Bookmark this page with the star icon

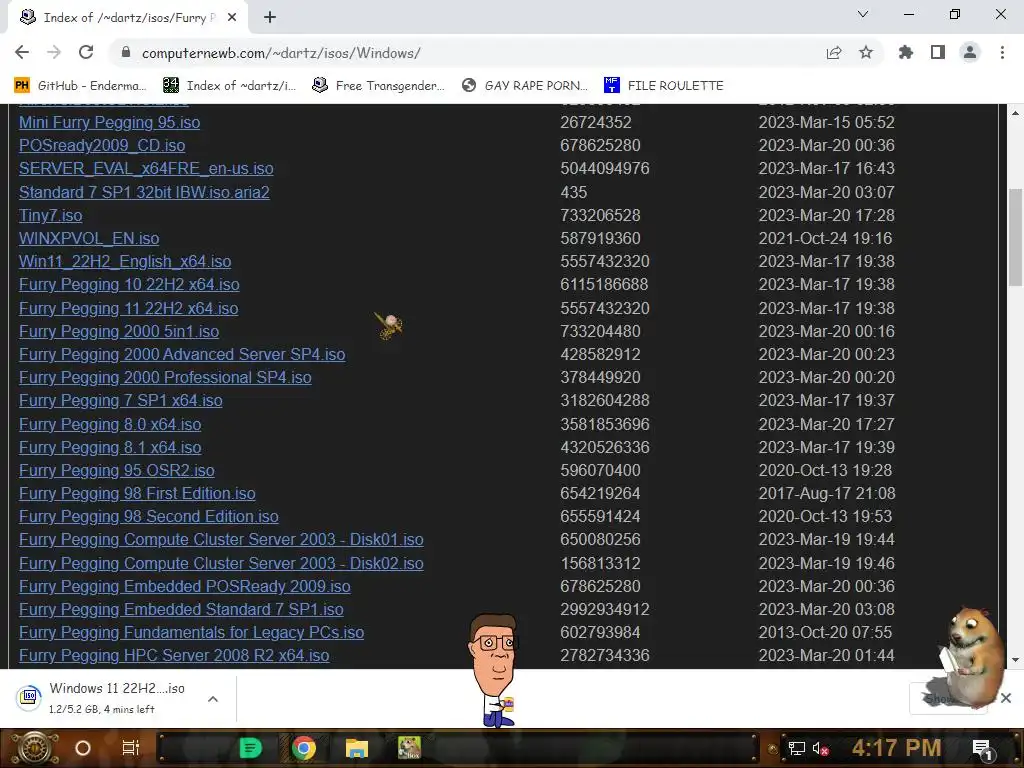(866, 52)
